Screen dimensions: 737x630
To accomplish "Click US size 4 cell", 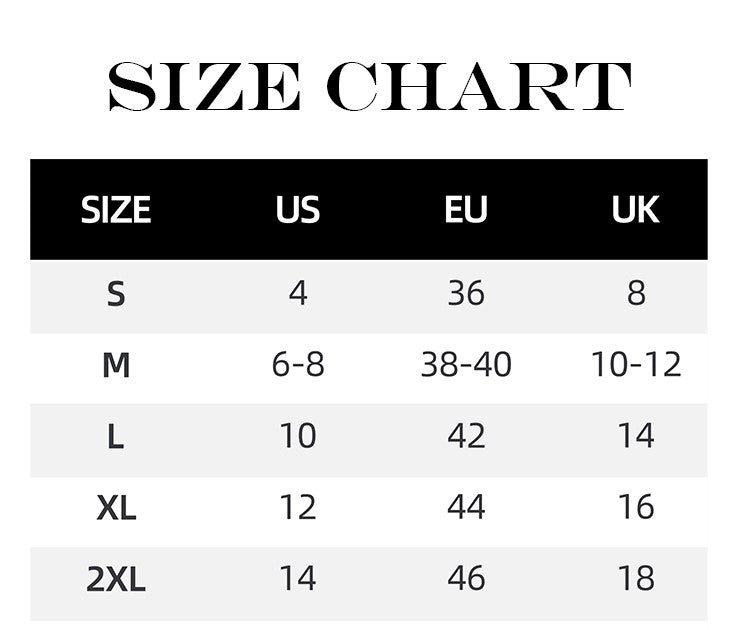I will pos(298,294).
